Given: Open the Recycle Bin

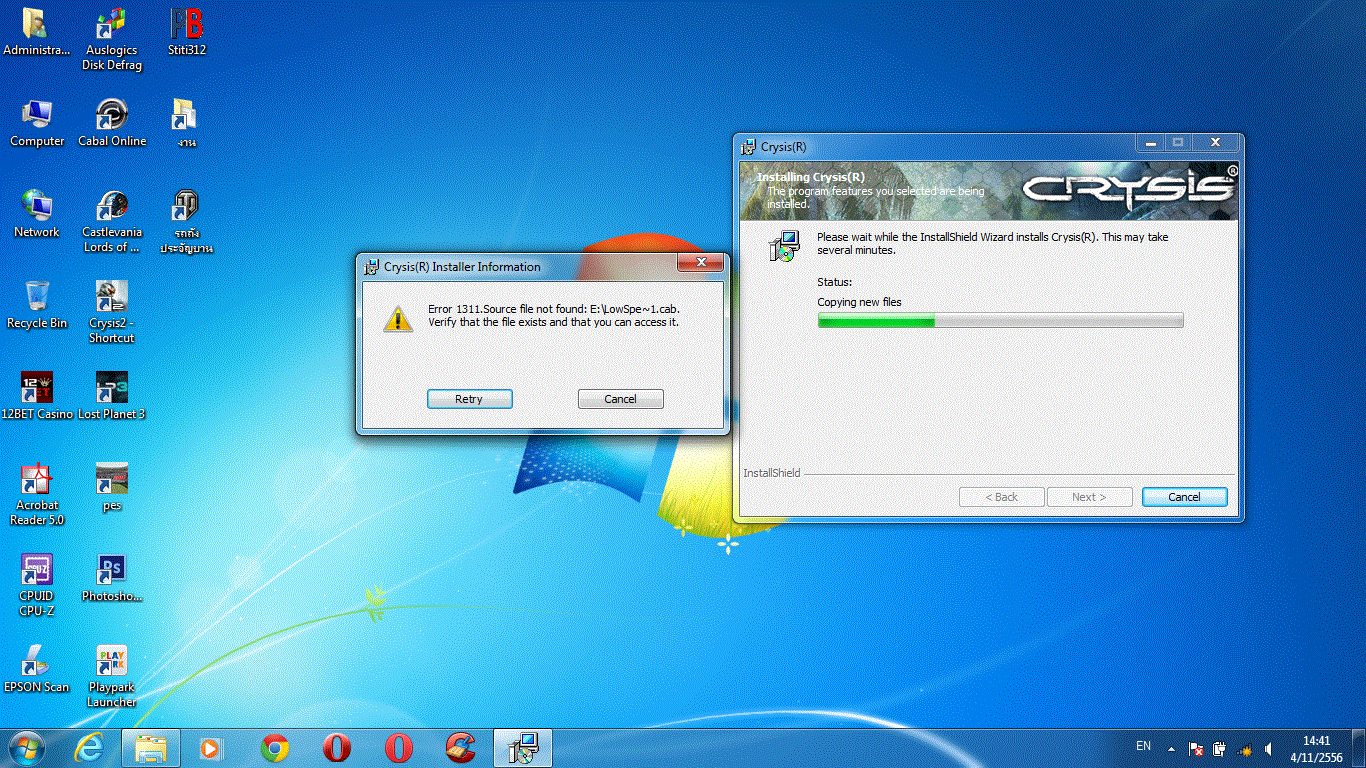Looking at the screenshot, I should (37, 303).
